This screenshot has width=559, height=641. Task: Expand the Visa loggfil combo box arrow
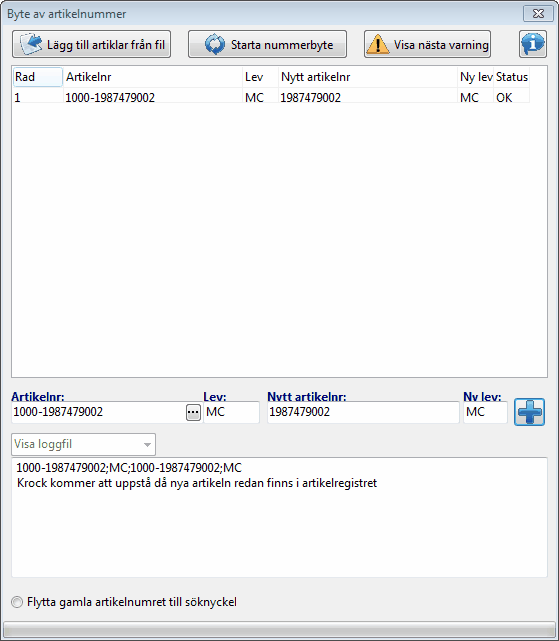click(147, 445)
